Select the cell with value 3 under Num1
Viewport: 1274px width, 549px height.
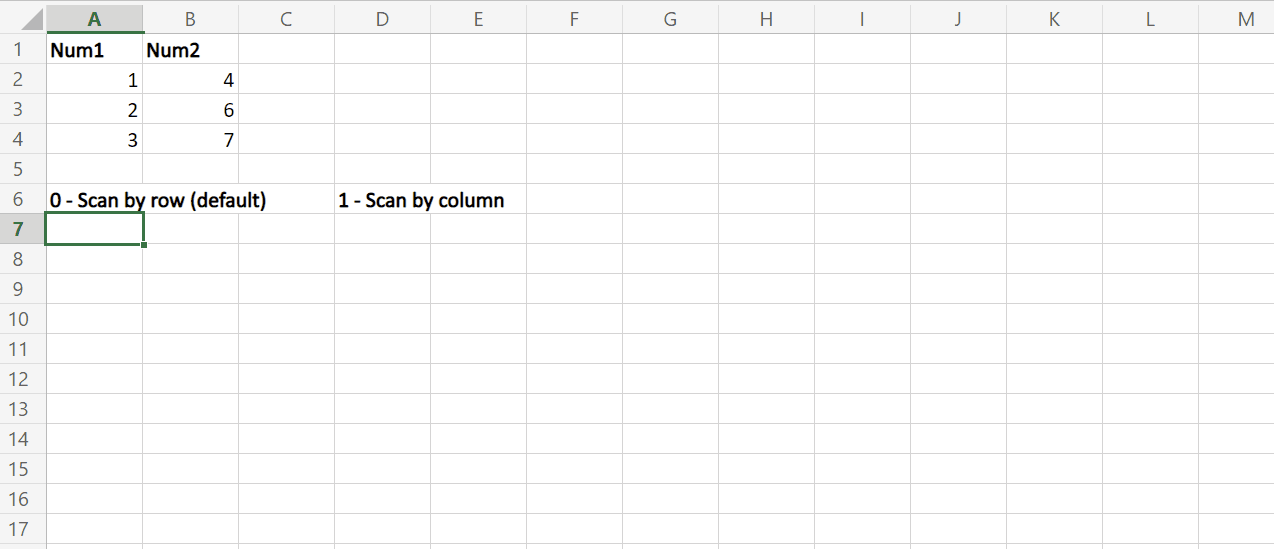94,140
